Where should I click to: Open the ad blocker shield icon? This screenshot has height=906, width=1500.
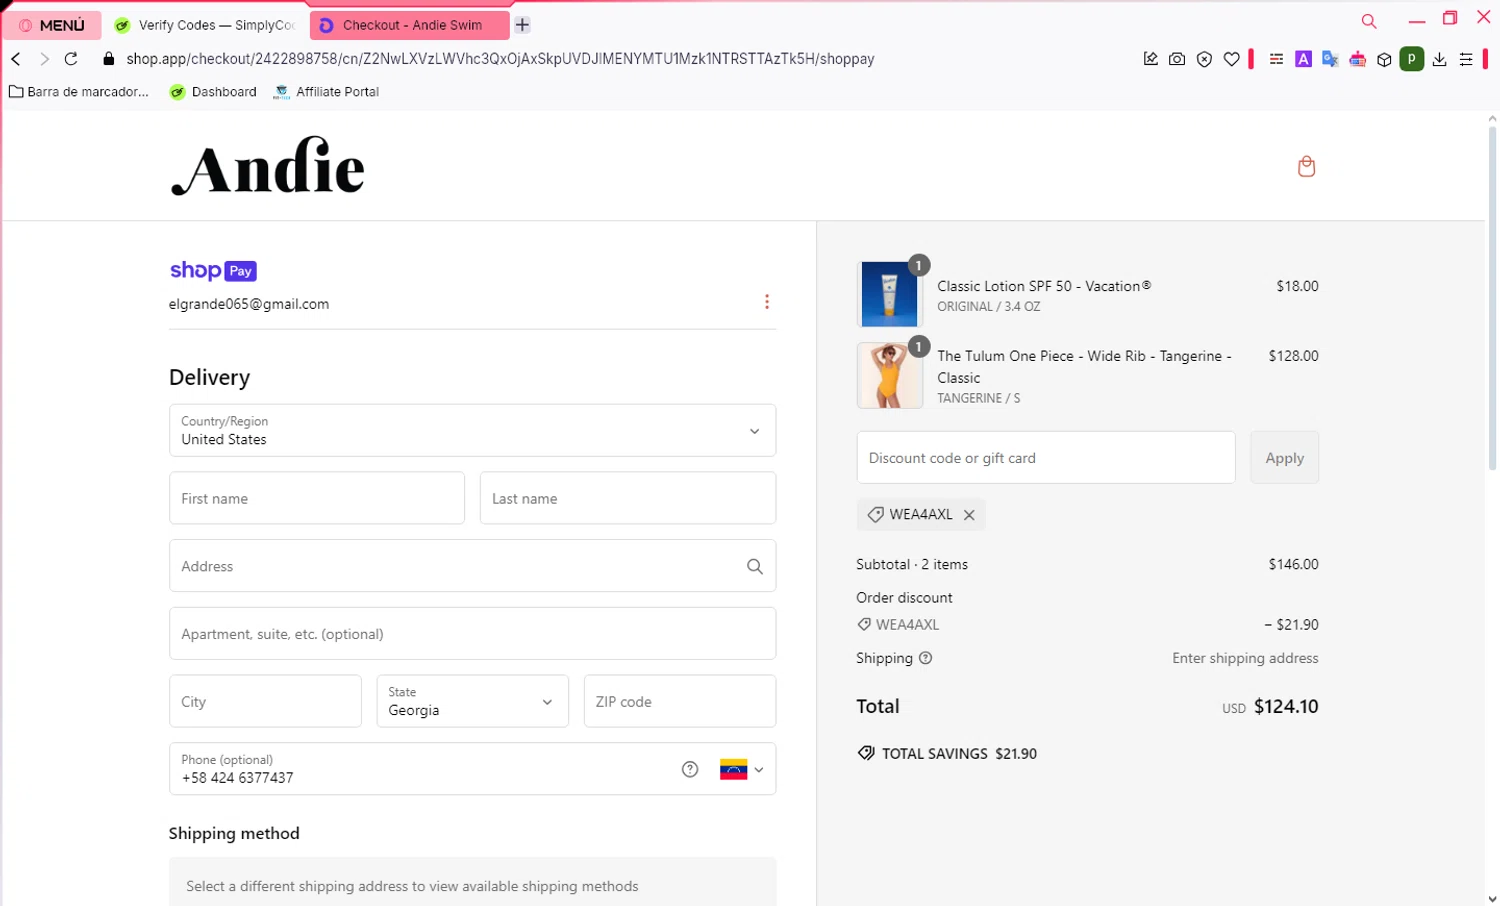pos(1204,59)
